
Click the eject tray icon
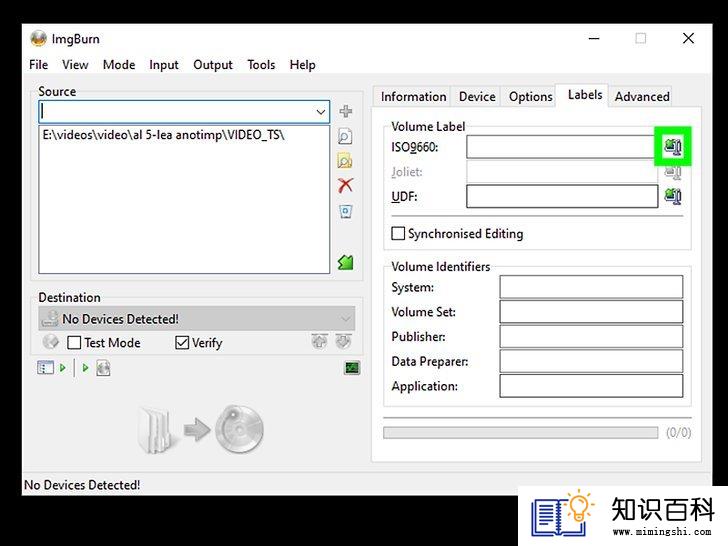[319, 341]
